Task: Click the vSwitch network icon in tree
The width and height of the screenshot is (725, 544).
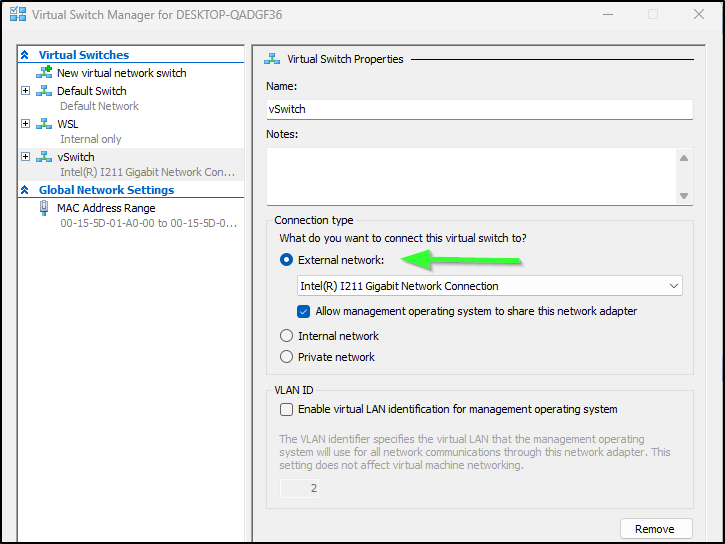Action: (44, 157)
